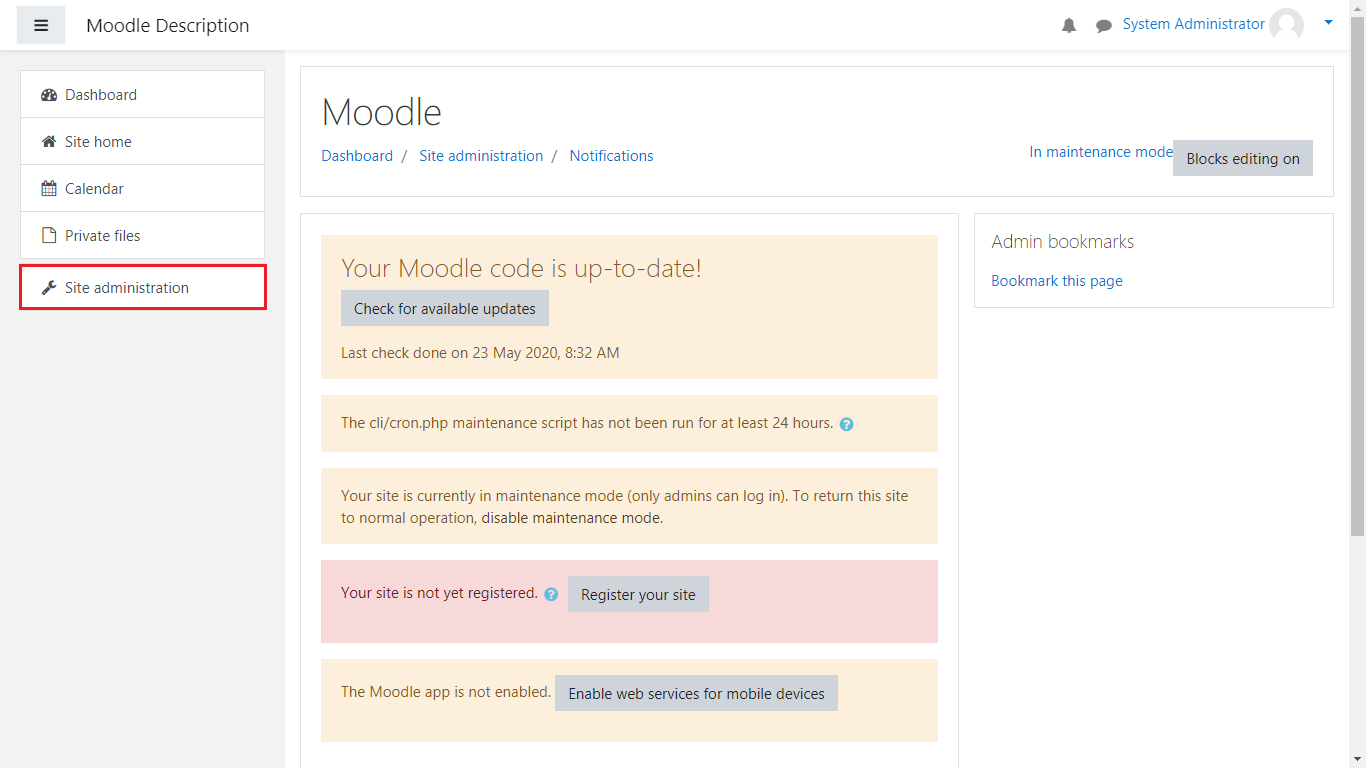Click the user avatar picture
The image size is (1366, 768).
[1286, 25]
